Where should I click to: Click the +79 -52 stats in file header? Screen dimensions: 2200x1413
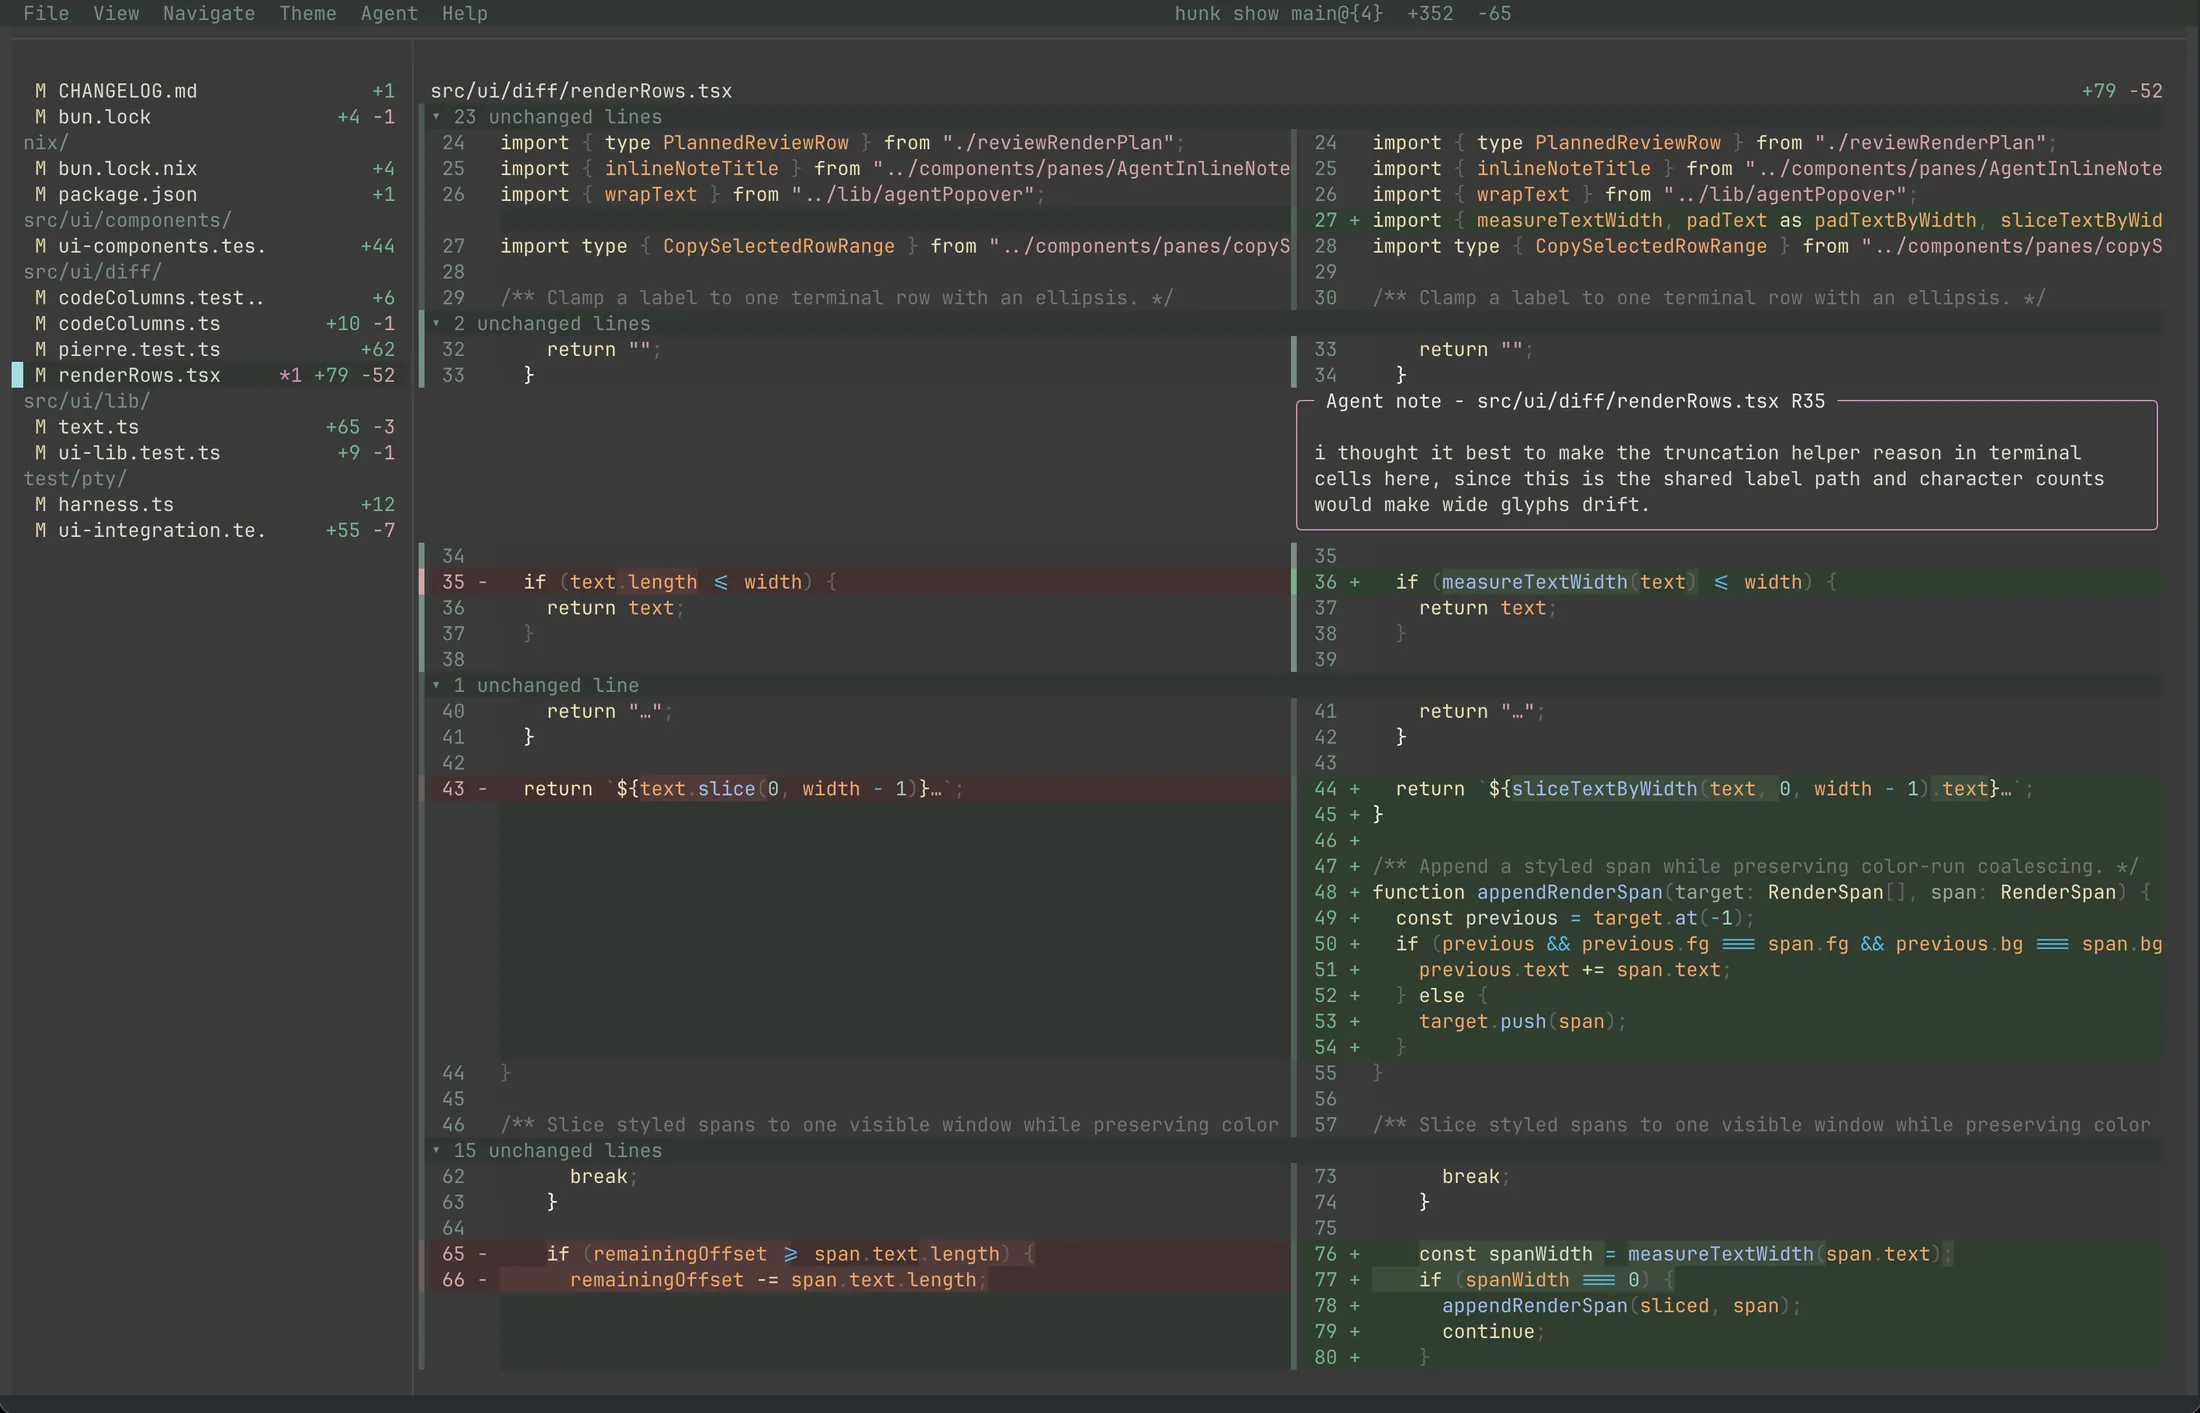click(x=2122, y=91)
